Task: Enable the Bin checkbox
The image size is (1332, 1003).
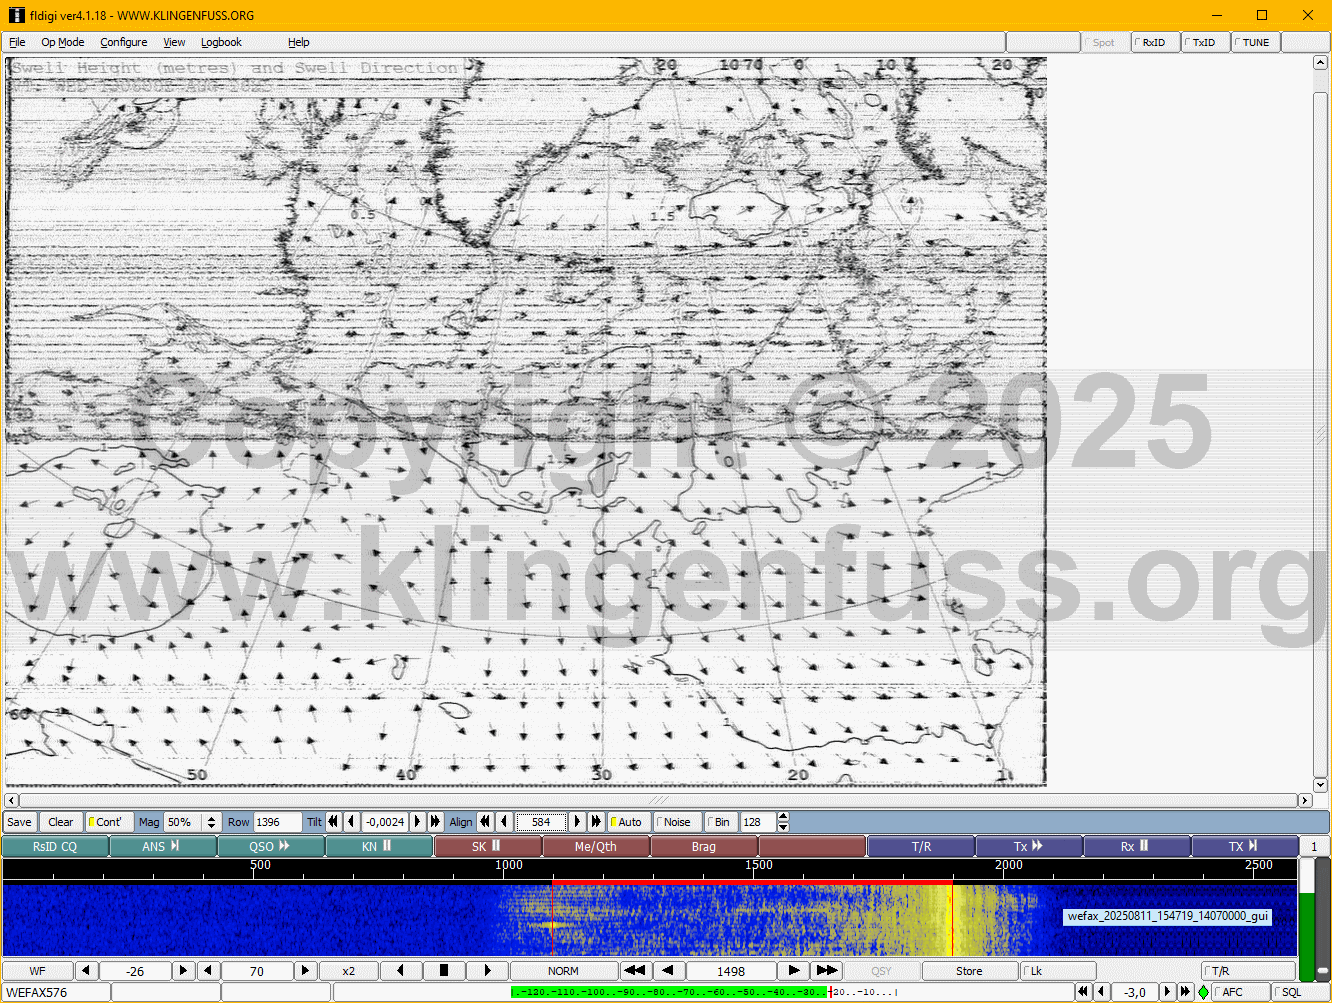Action: 720,822
